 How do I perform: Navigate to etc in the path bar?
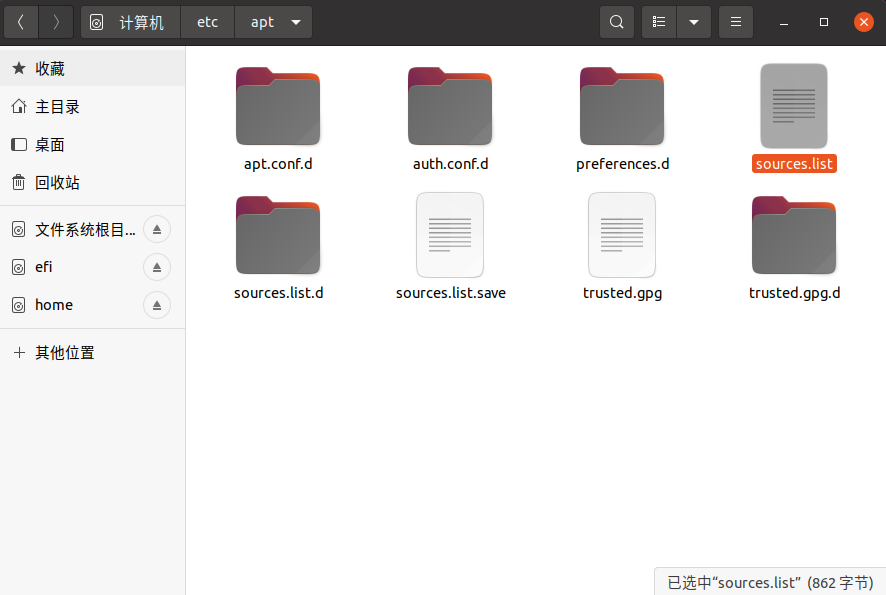(x=207, y=22)
